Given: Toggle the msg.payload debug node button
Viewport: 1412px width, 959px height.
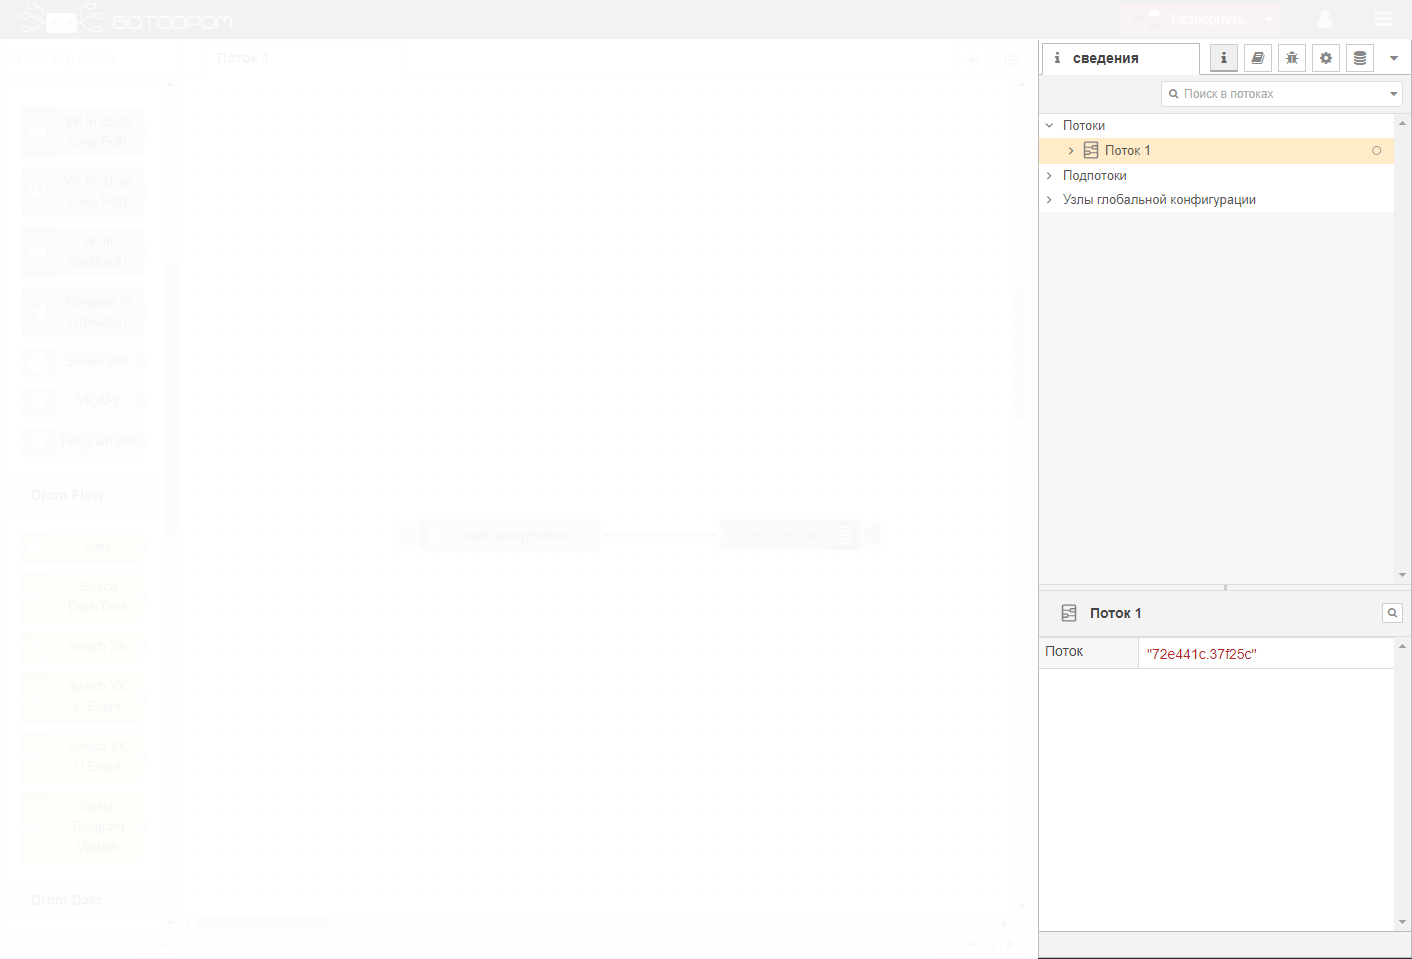Looking at the screenshot, I should [873, 536].
